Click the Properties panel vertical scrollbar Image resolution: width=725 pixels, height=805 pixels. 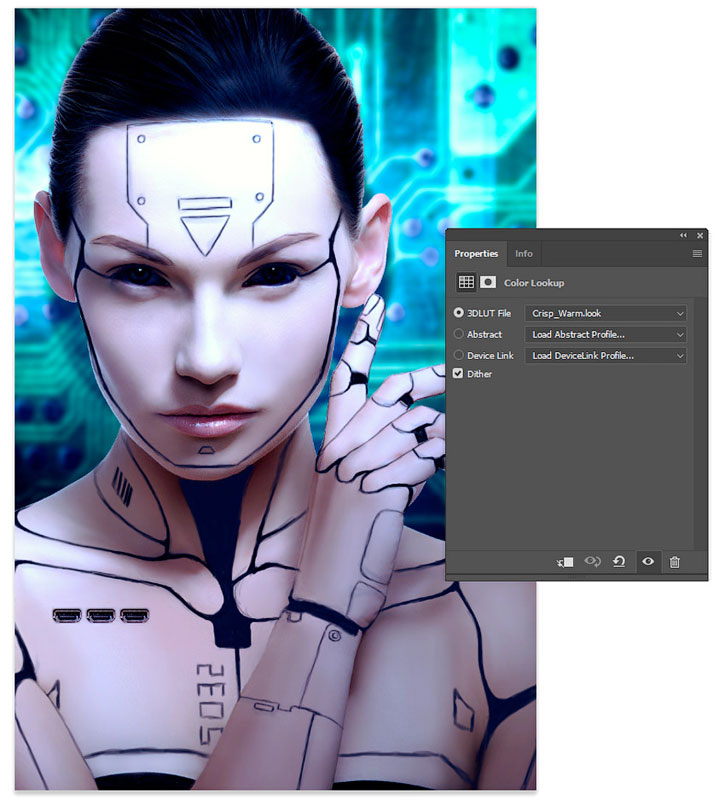[700, 424]
